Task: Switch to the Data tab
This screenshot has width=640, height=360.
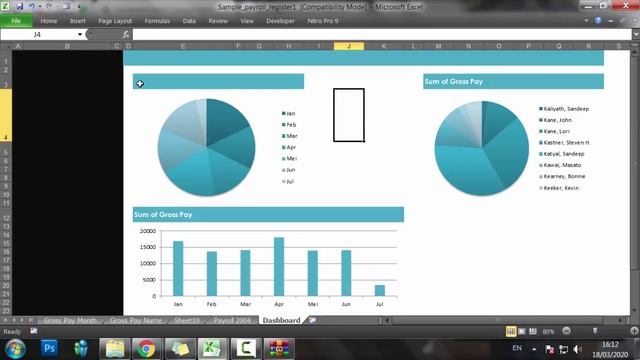Action: (x=189, y=21)
